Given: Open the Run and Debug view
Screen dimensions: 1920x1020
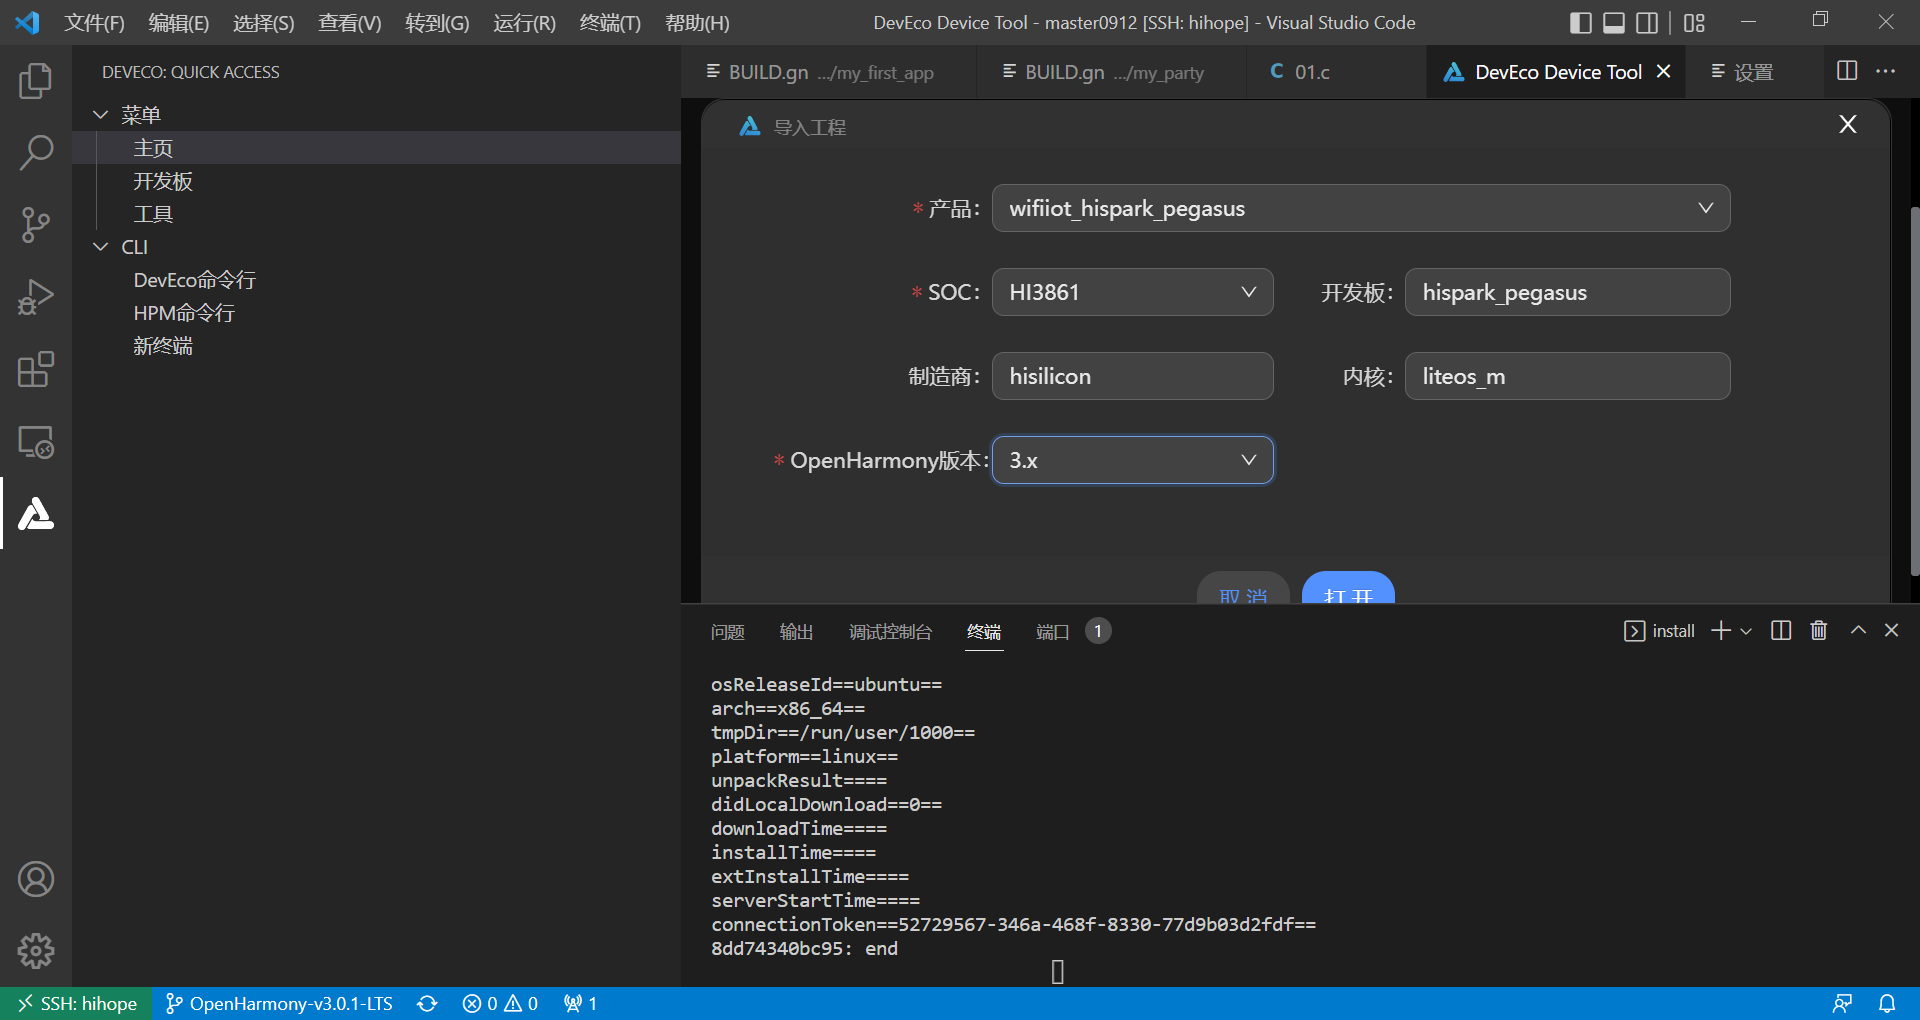Looking at the screenshot, I should 36,297.
